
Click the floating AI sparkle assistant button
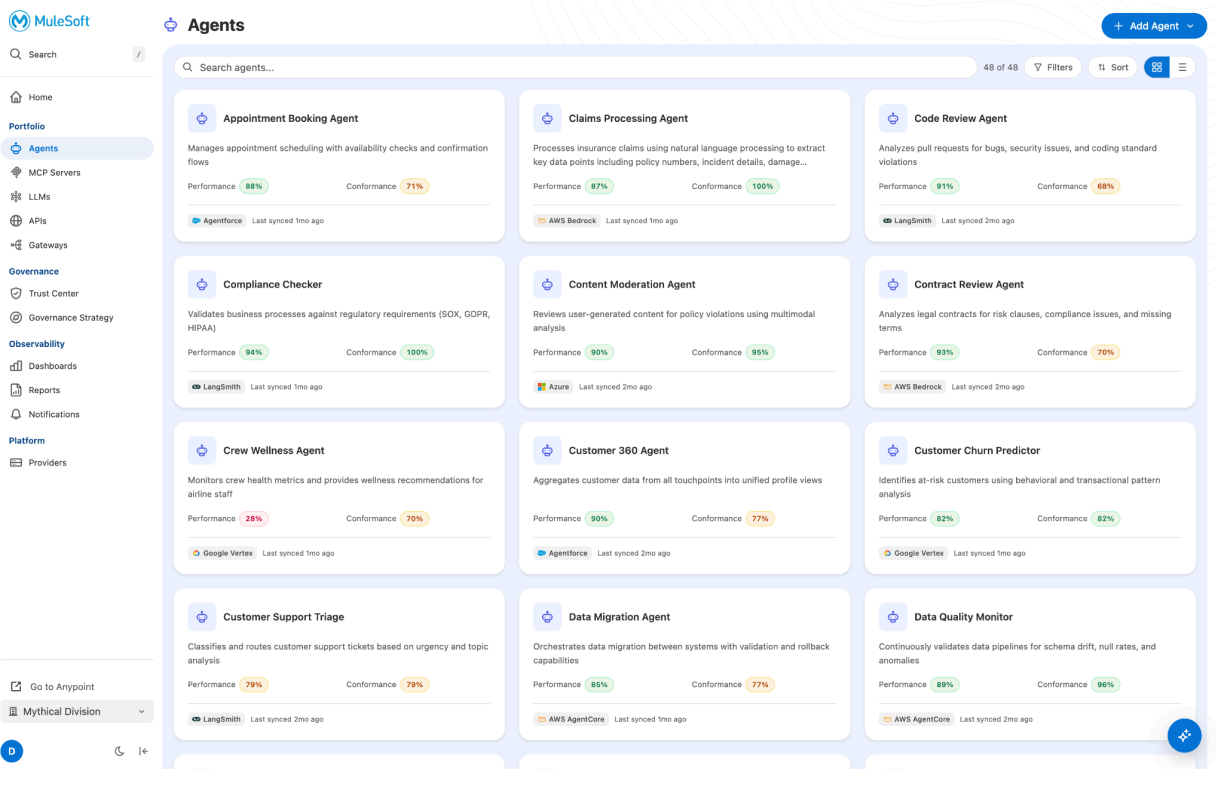(x=1184, y=735)
